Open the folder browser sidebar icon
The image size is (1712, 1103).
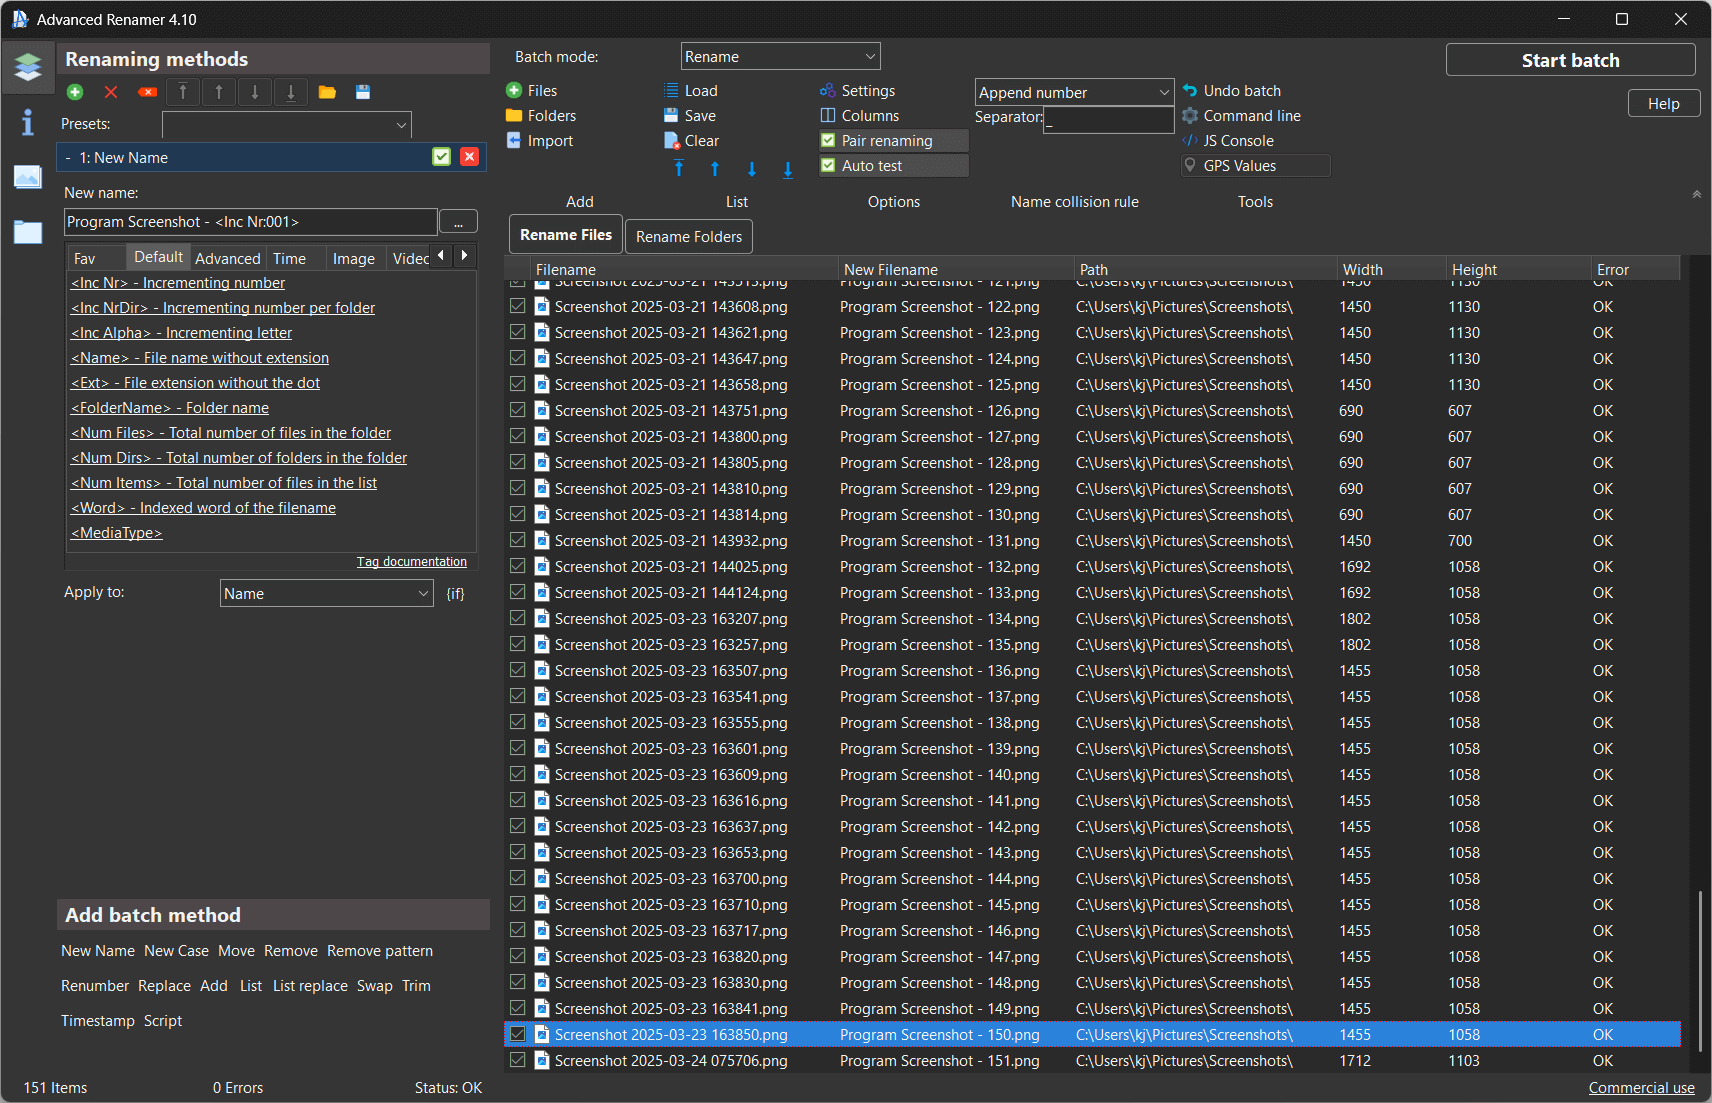coord(28,232)
